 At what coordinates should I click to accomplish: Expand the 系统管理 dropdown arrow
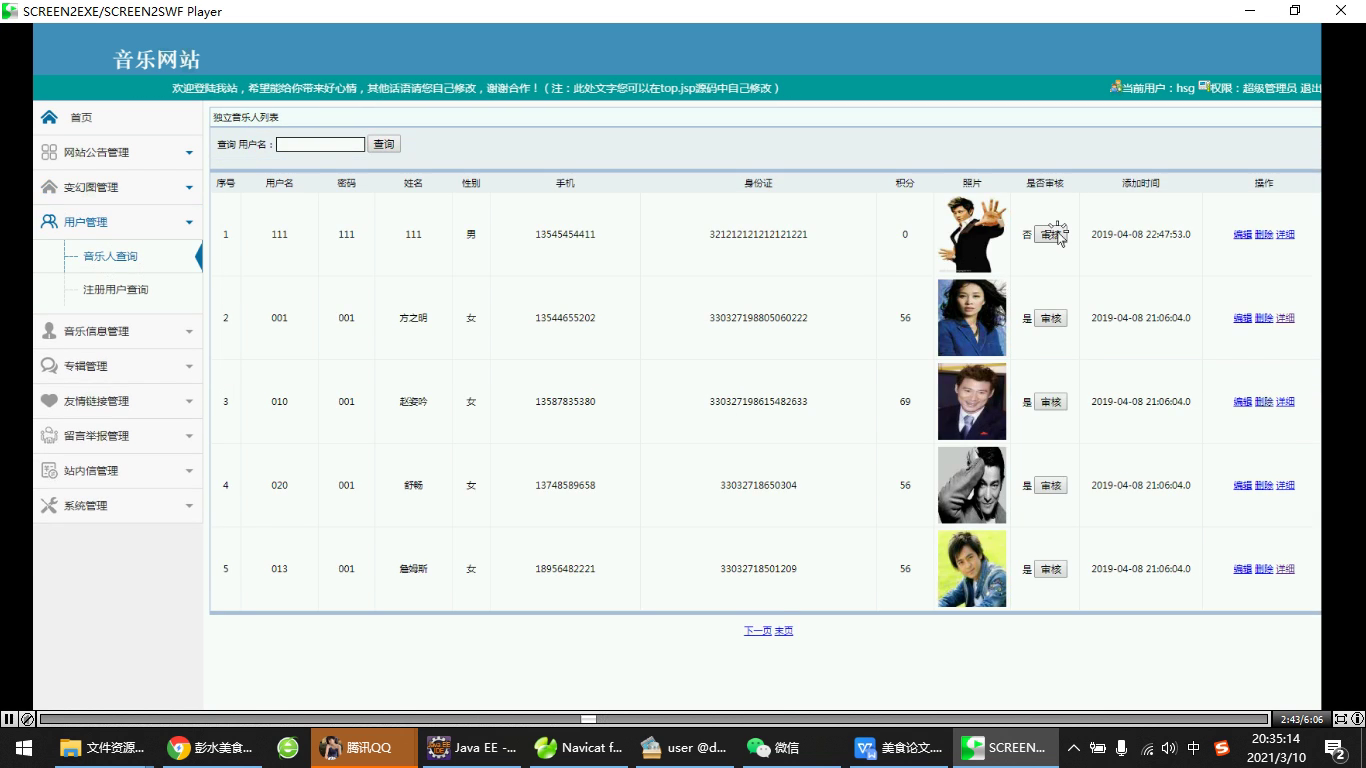point(189,507)
